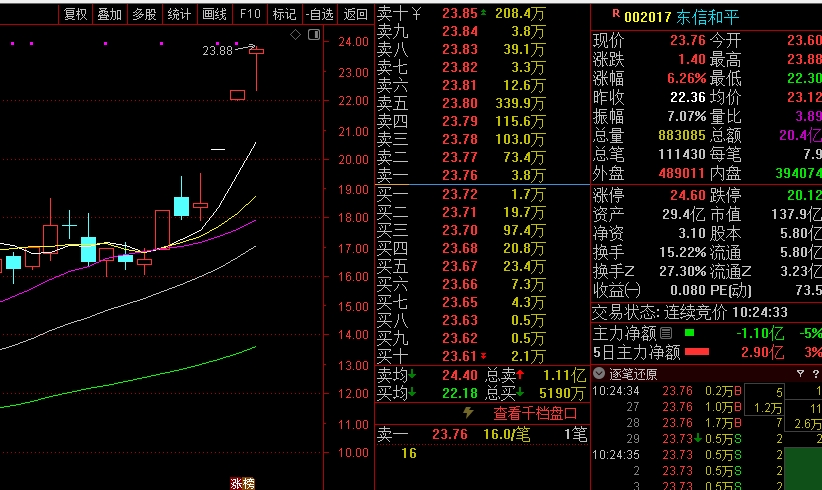Open the 复权 adjustment menu
The width and height of the screenshot is (822, 490).
75,14
